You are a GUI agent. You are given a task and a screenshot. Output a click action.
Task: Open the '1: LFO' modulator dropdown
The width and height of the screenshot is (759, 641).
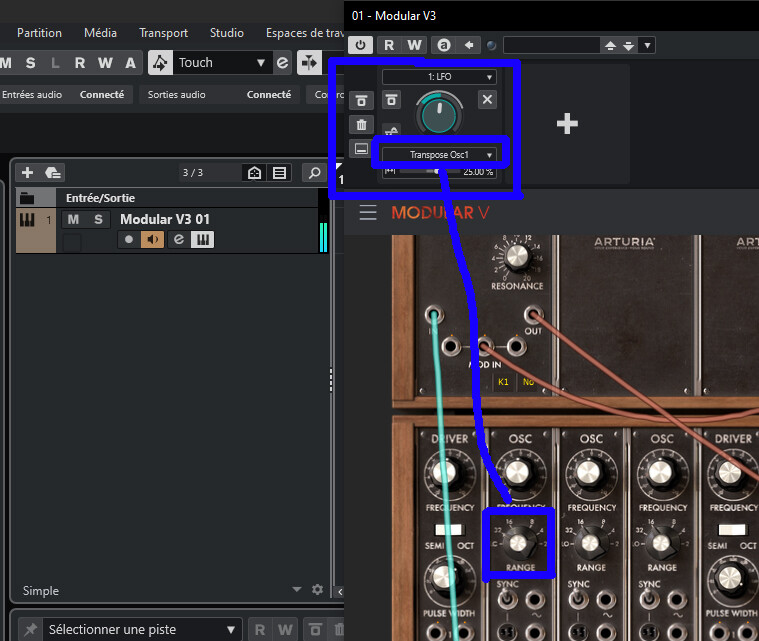[439, 76]
